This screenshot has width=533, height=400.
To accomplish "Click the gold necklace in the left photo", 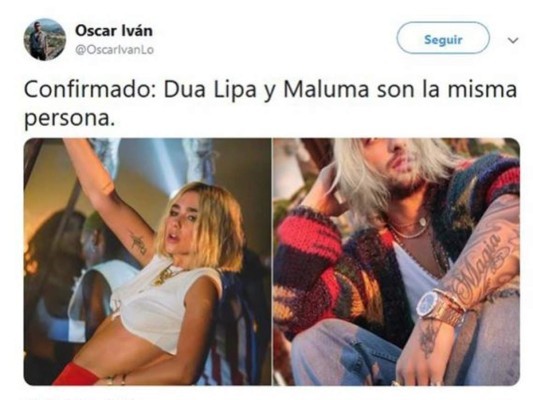I will (166, 275).
